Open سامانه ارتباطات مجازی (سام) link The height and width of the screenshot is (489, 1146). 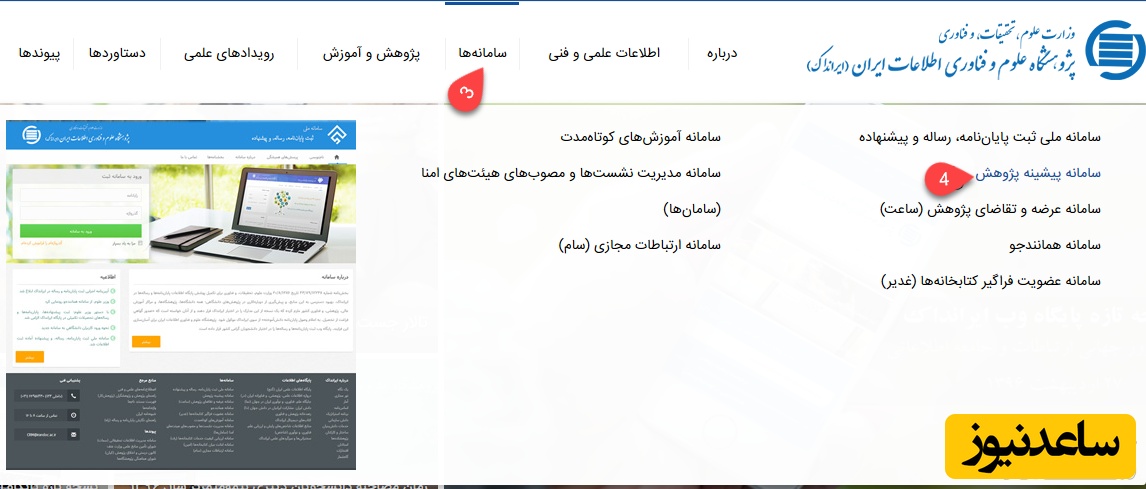[x=640, y=245]
